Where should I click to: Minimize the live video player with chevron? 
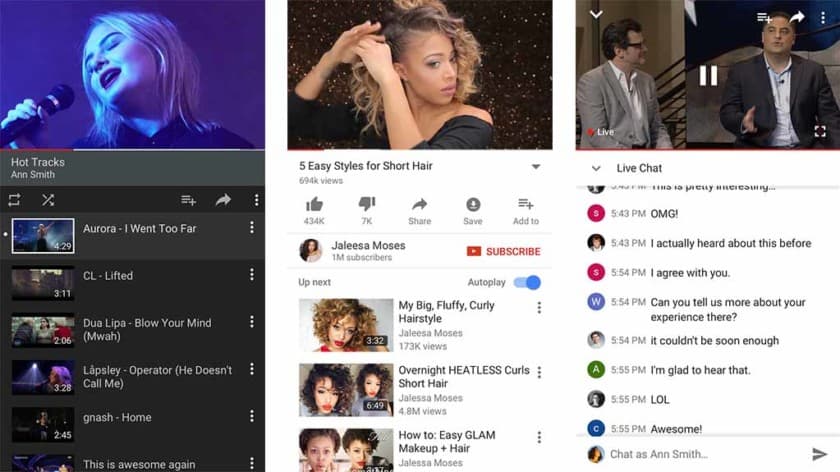click(596, 14)
